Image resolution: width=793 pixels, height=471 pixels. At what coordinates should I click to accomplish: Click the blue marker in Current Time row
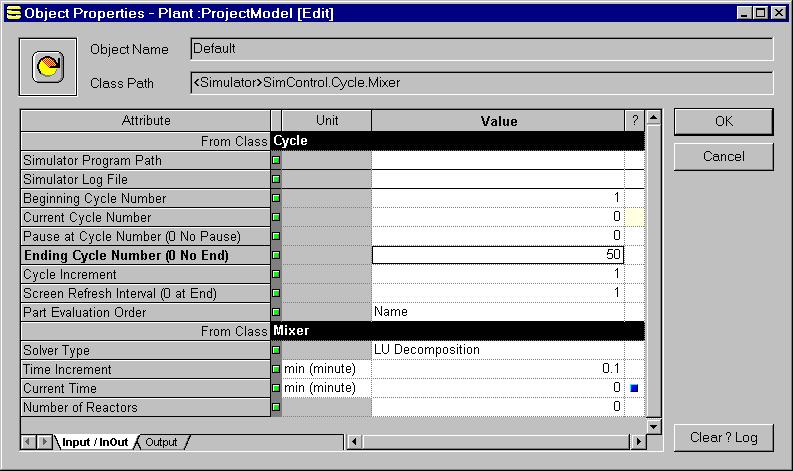click(634, 388)
